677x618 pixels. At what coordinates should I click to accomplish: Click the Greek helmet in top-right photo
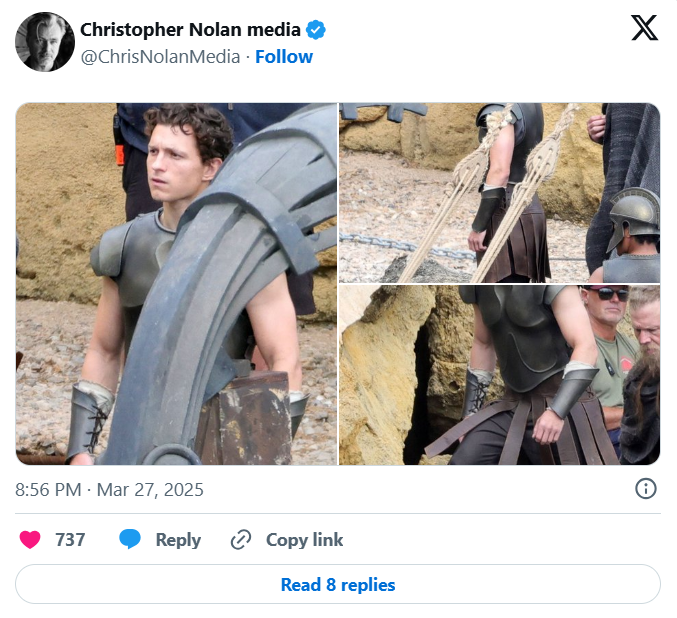coord(635,215)
